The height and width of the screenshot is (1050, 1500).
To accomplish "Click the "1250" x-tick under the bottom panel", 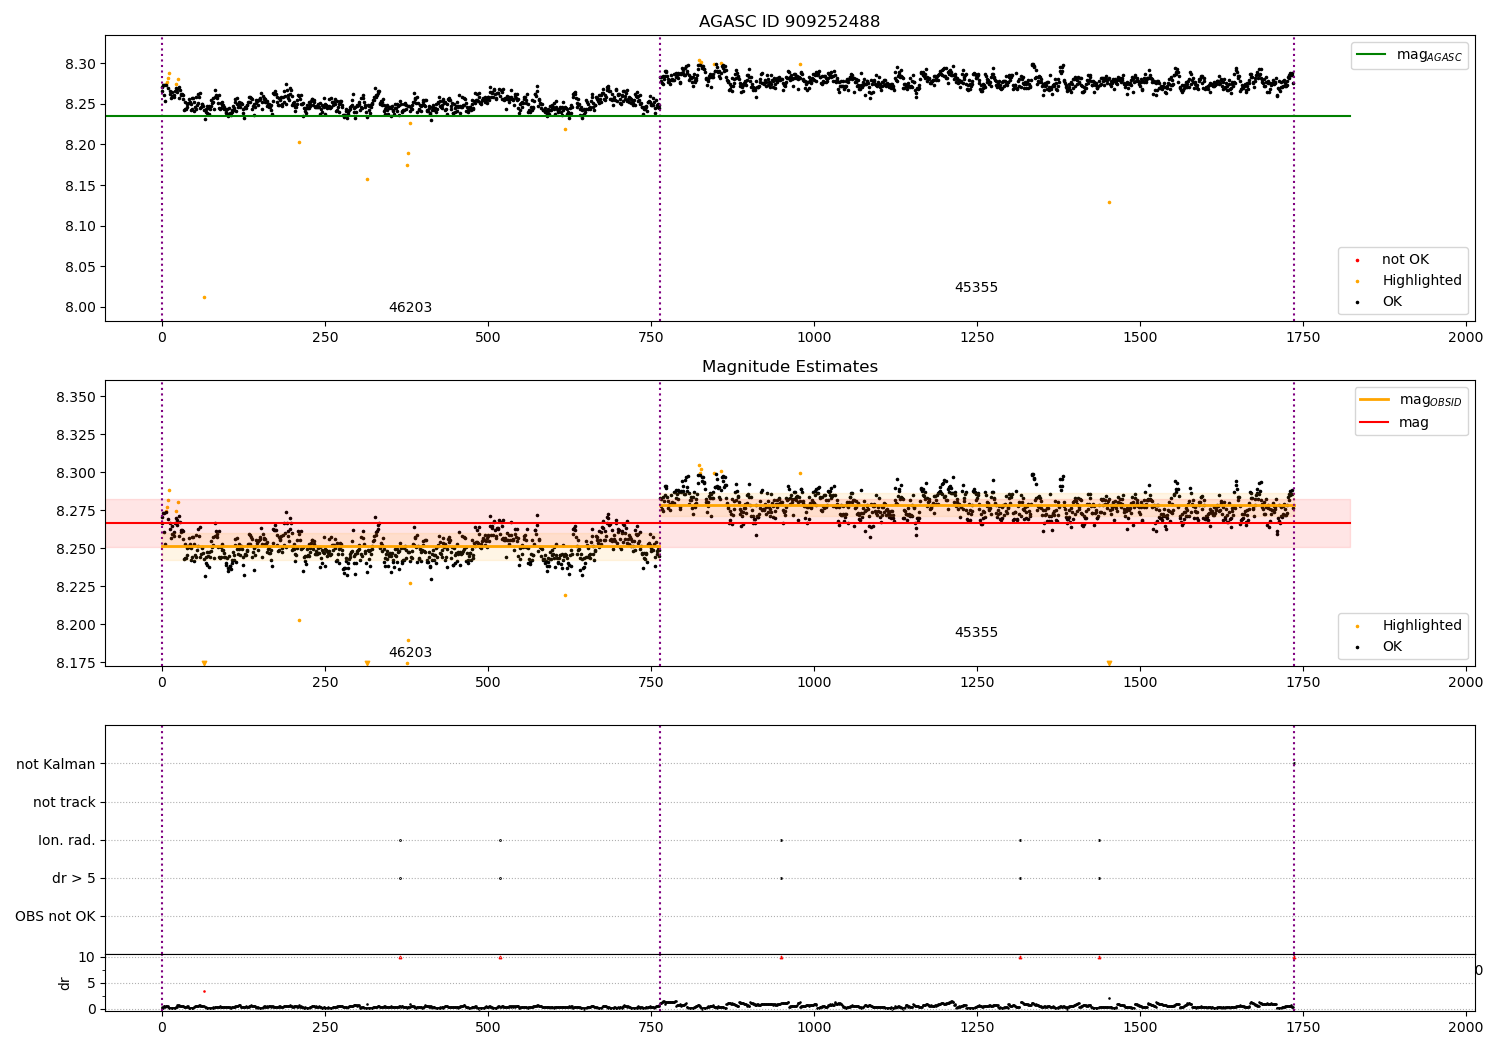I will pyautogui.click(x=977, y=1026).
